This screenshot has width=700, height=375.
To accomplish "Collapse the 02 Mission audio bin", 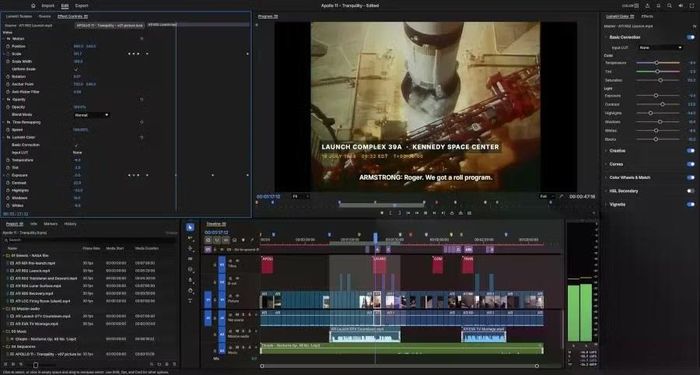I will [4, 308].
